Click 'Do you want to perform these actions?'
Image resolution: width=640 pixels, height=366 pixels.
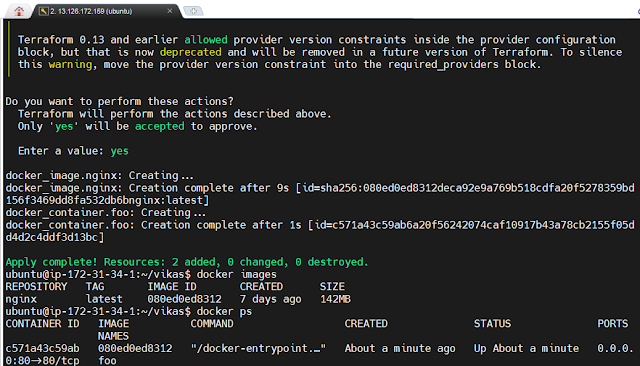[120, 101]
